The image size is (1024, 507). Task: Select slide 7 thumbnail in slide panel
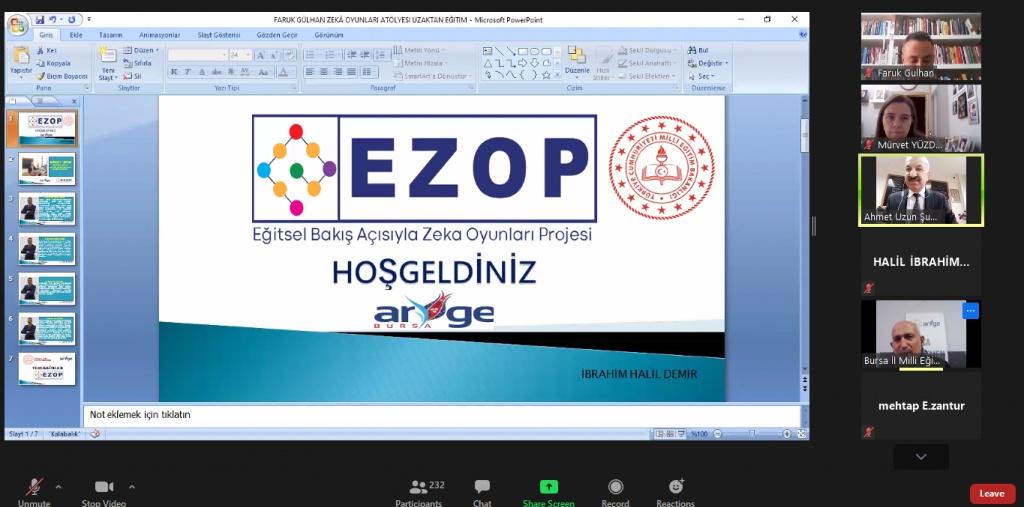tap(47, 369)
